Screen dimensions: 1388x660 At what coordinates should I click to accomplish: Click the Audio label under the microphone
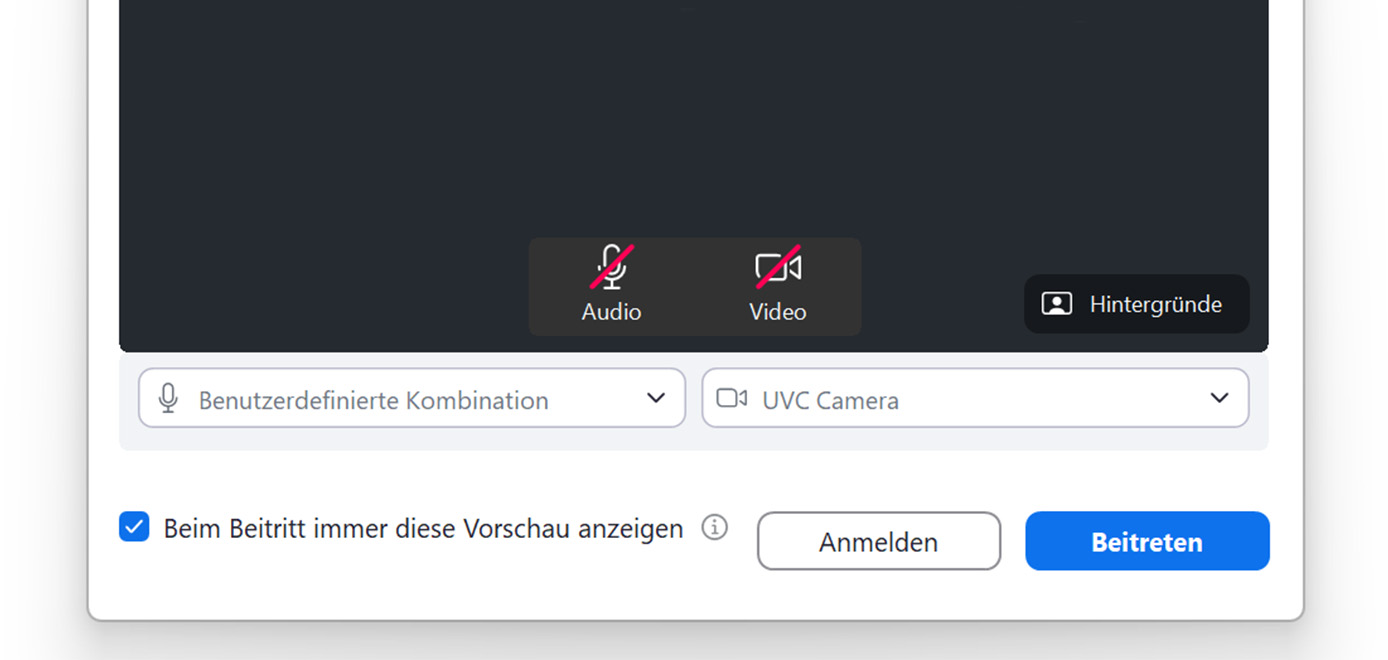click(611, 312)
